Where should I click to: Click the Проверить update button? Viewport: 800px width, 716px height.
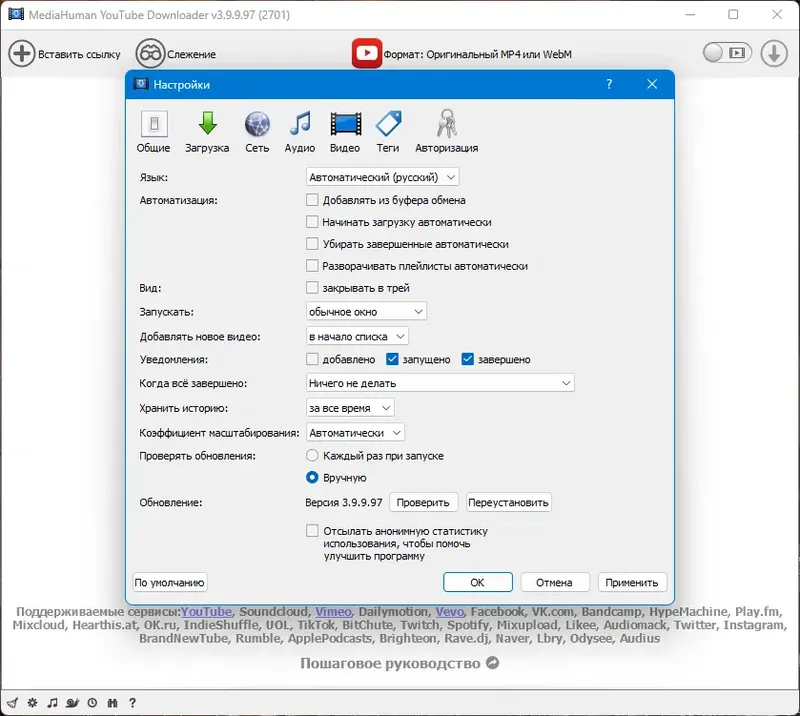pyautogui.click(x=423, y=502)
